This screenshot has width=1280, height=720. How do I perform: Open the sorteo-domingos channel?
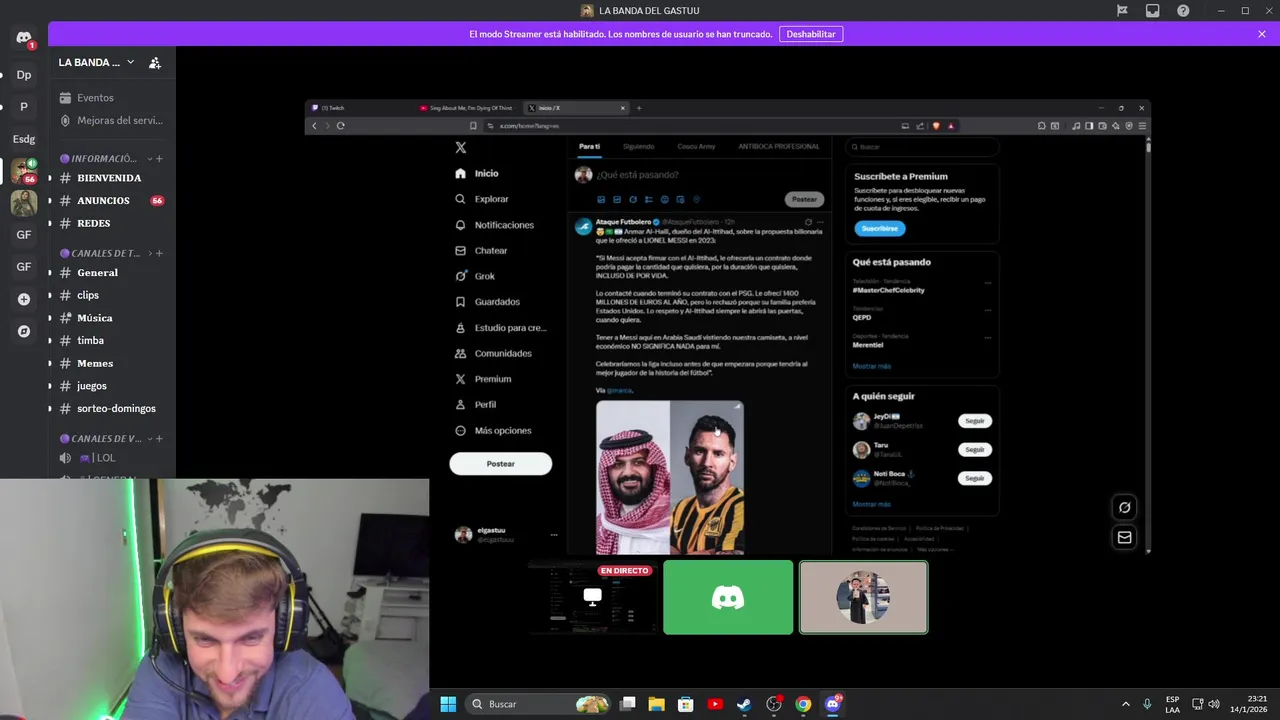(111, 408)
